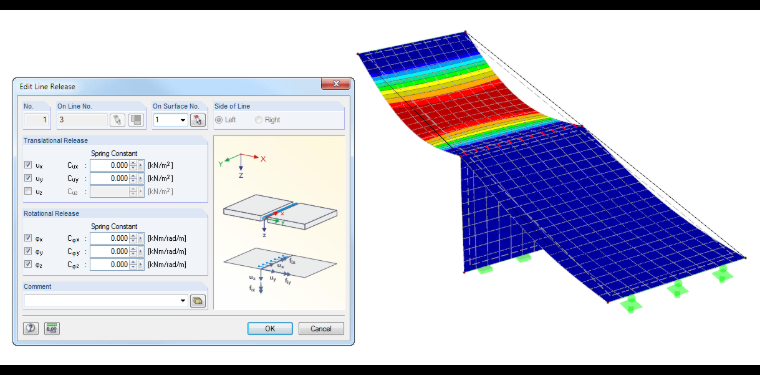Click the Cφz spring constant spinner

pyautogui.click(x=133, y=265)
